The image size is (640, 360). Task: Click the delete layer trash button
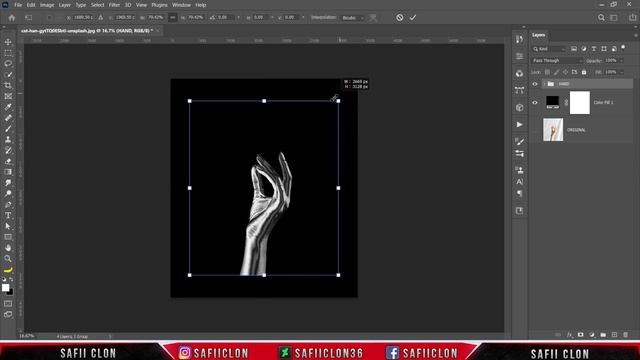[626, 335]
